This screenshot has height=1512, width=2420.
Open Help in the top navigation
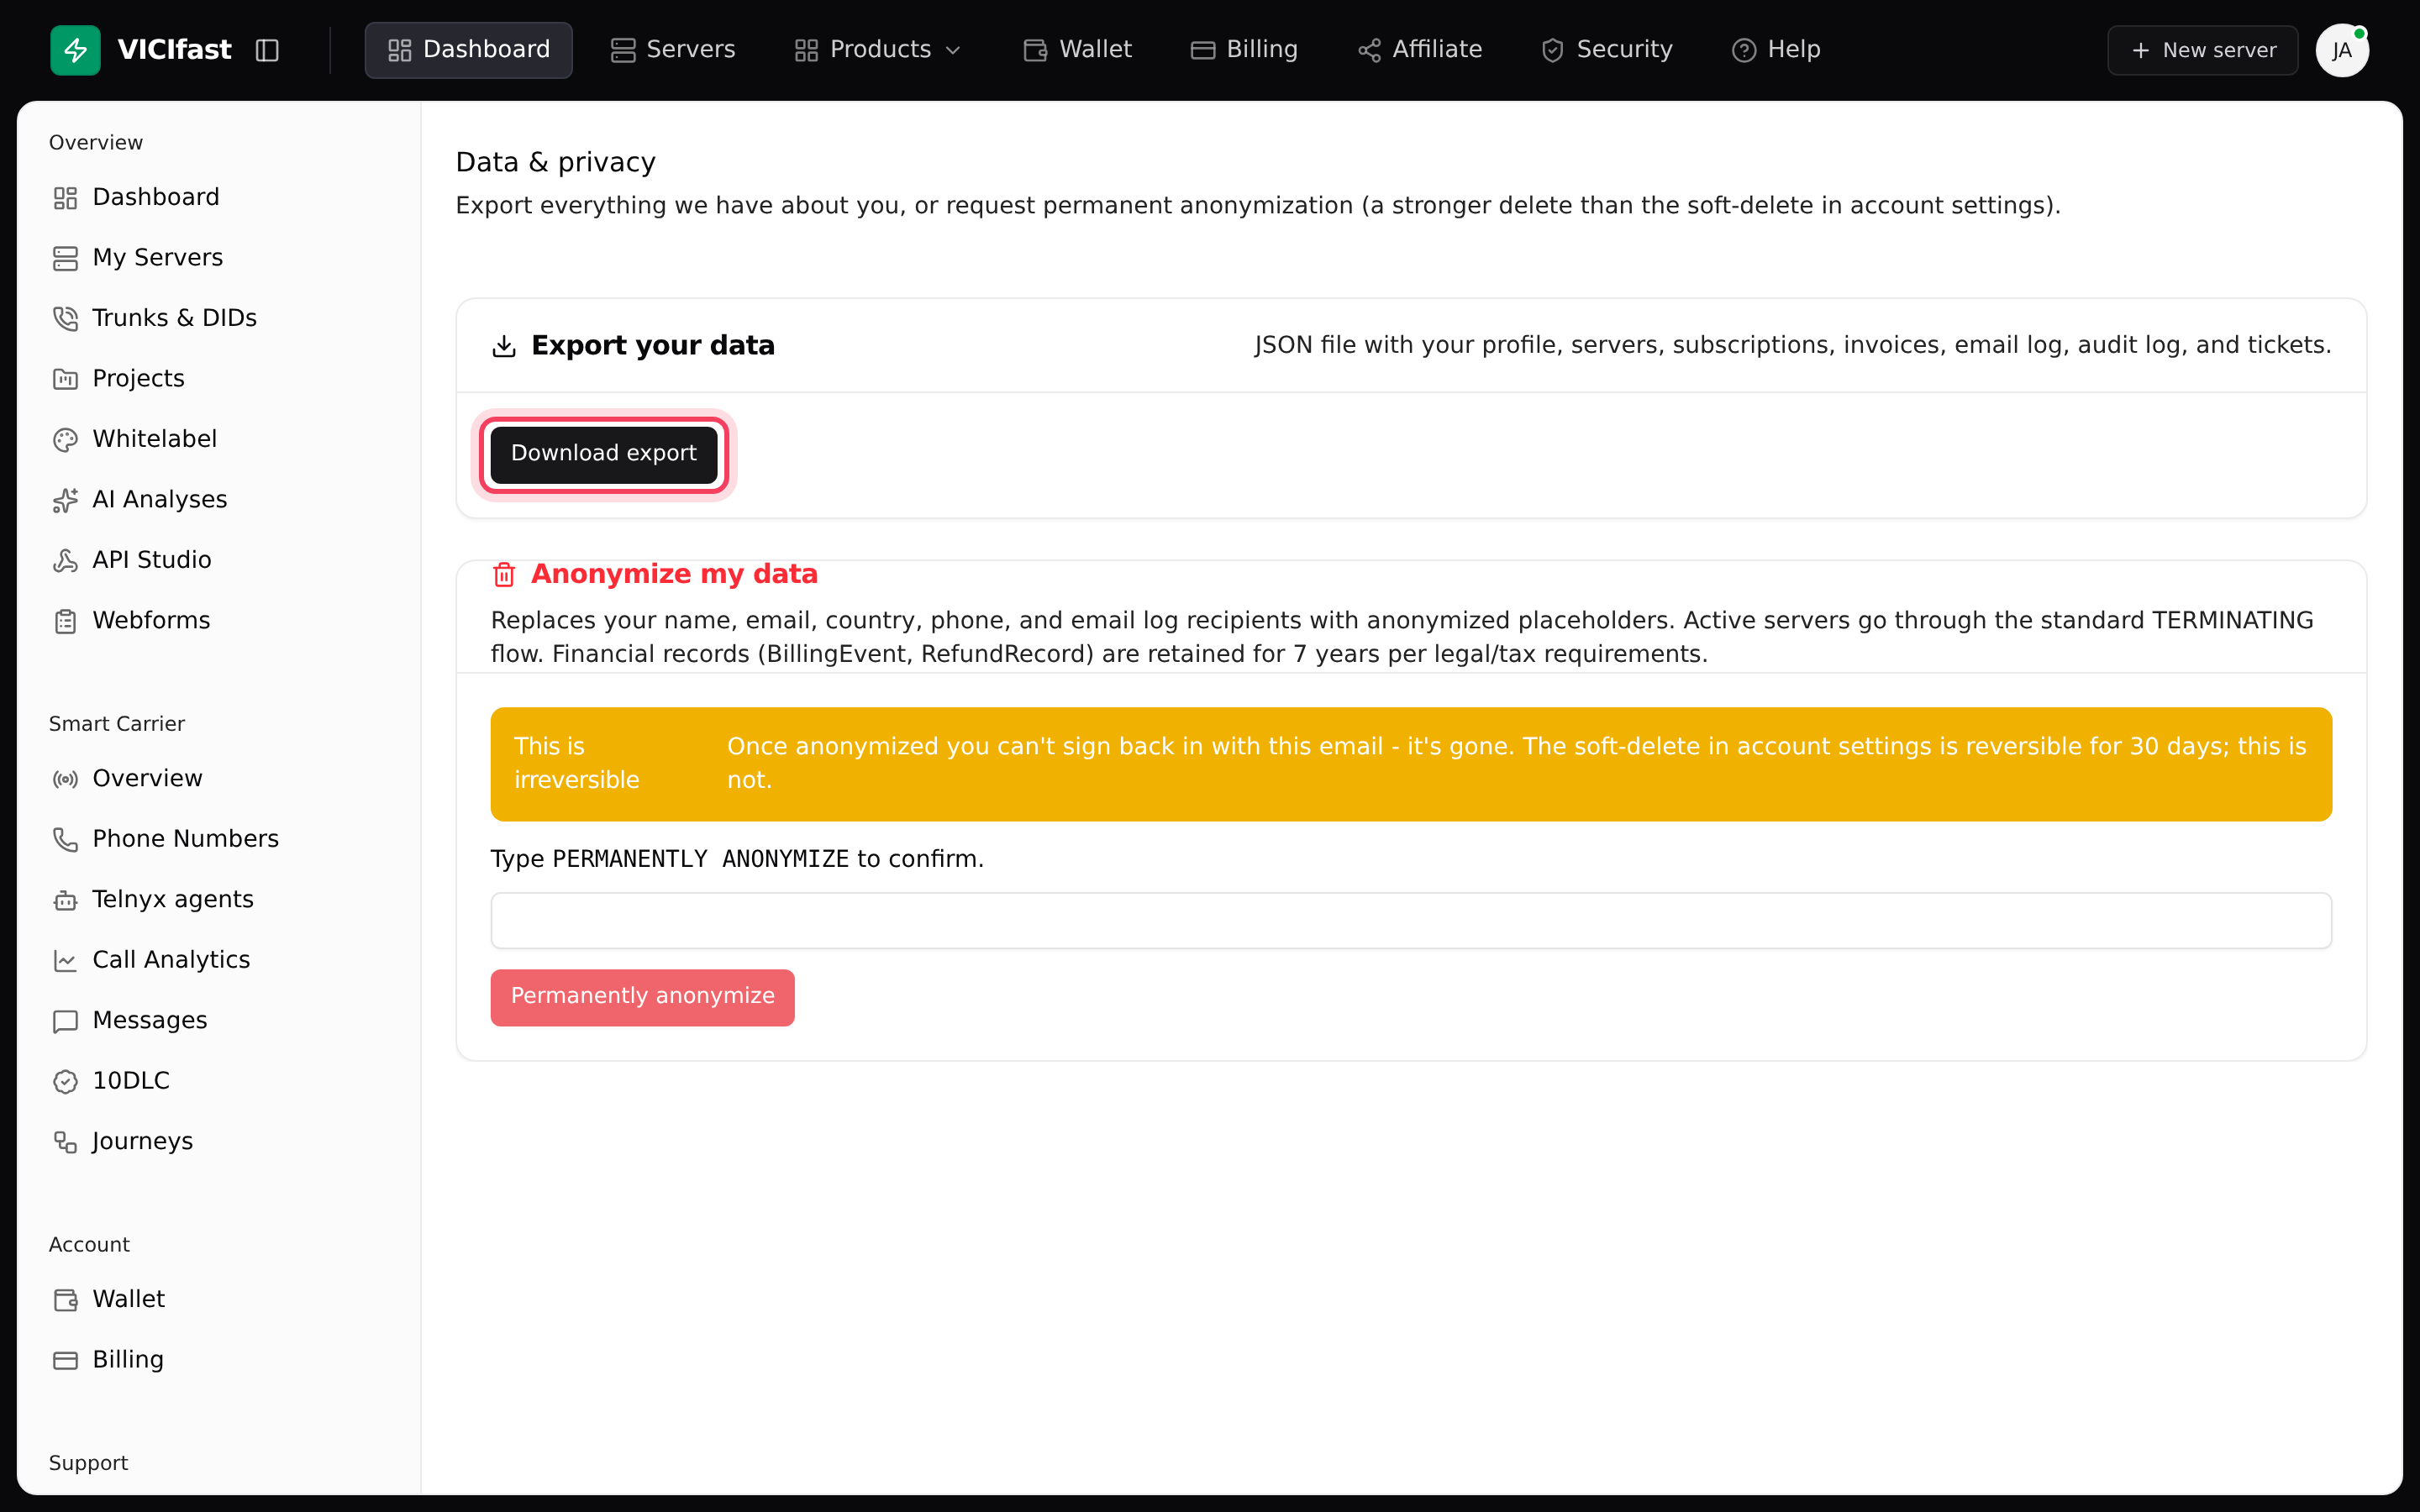(x=1776, y=50)
